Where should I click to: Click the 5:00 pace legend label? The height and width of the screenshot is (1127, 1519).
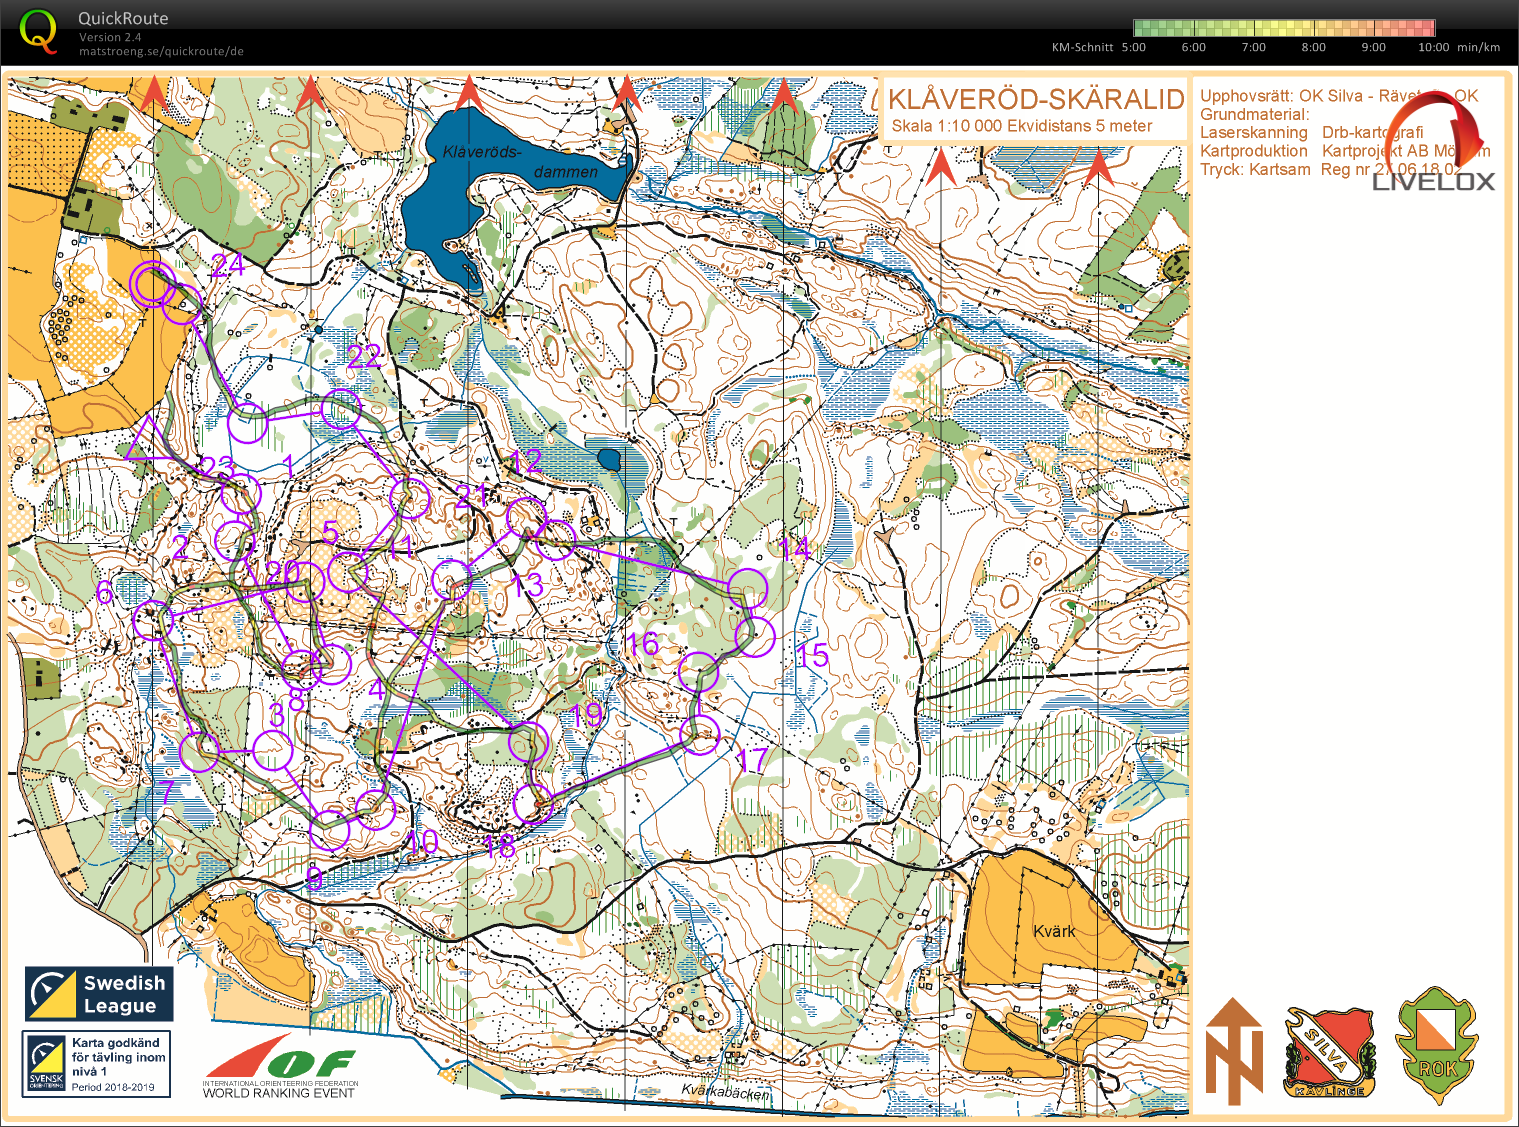click(x=1133, y=47)
